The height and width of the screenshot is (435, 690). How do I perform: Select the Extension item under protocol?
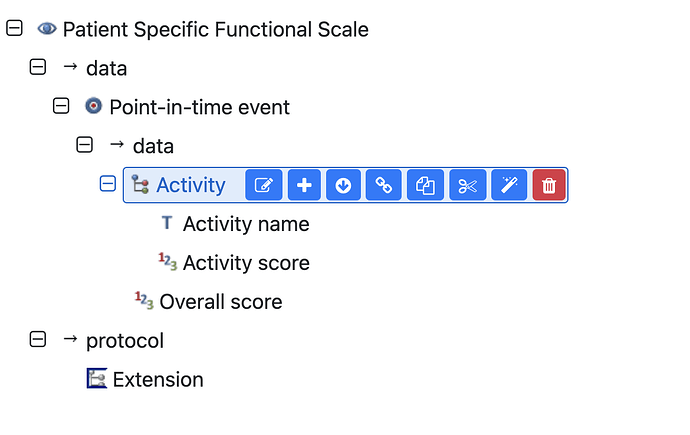point(157,380)
